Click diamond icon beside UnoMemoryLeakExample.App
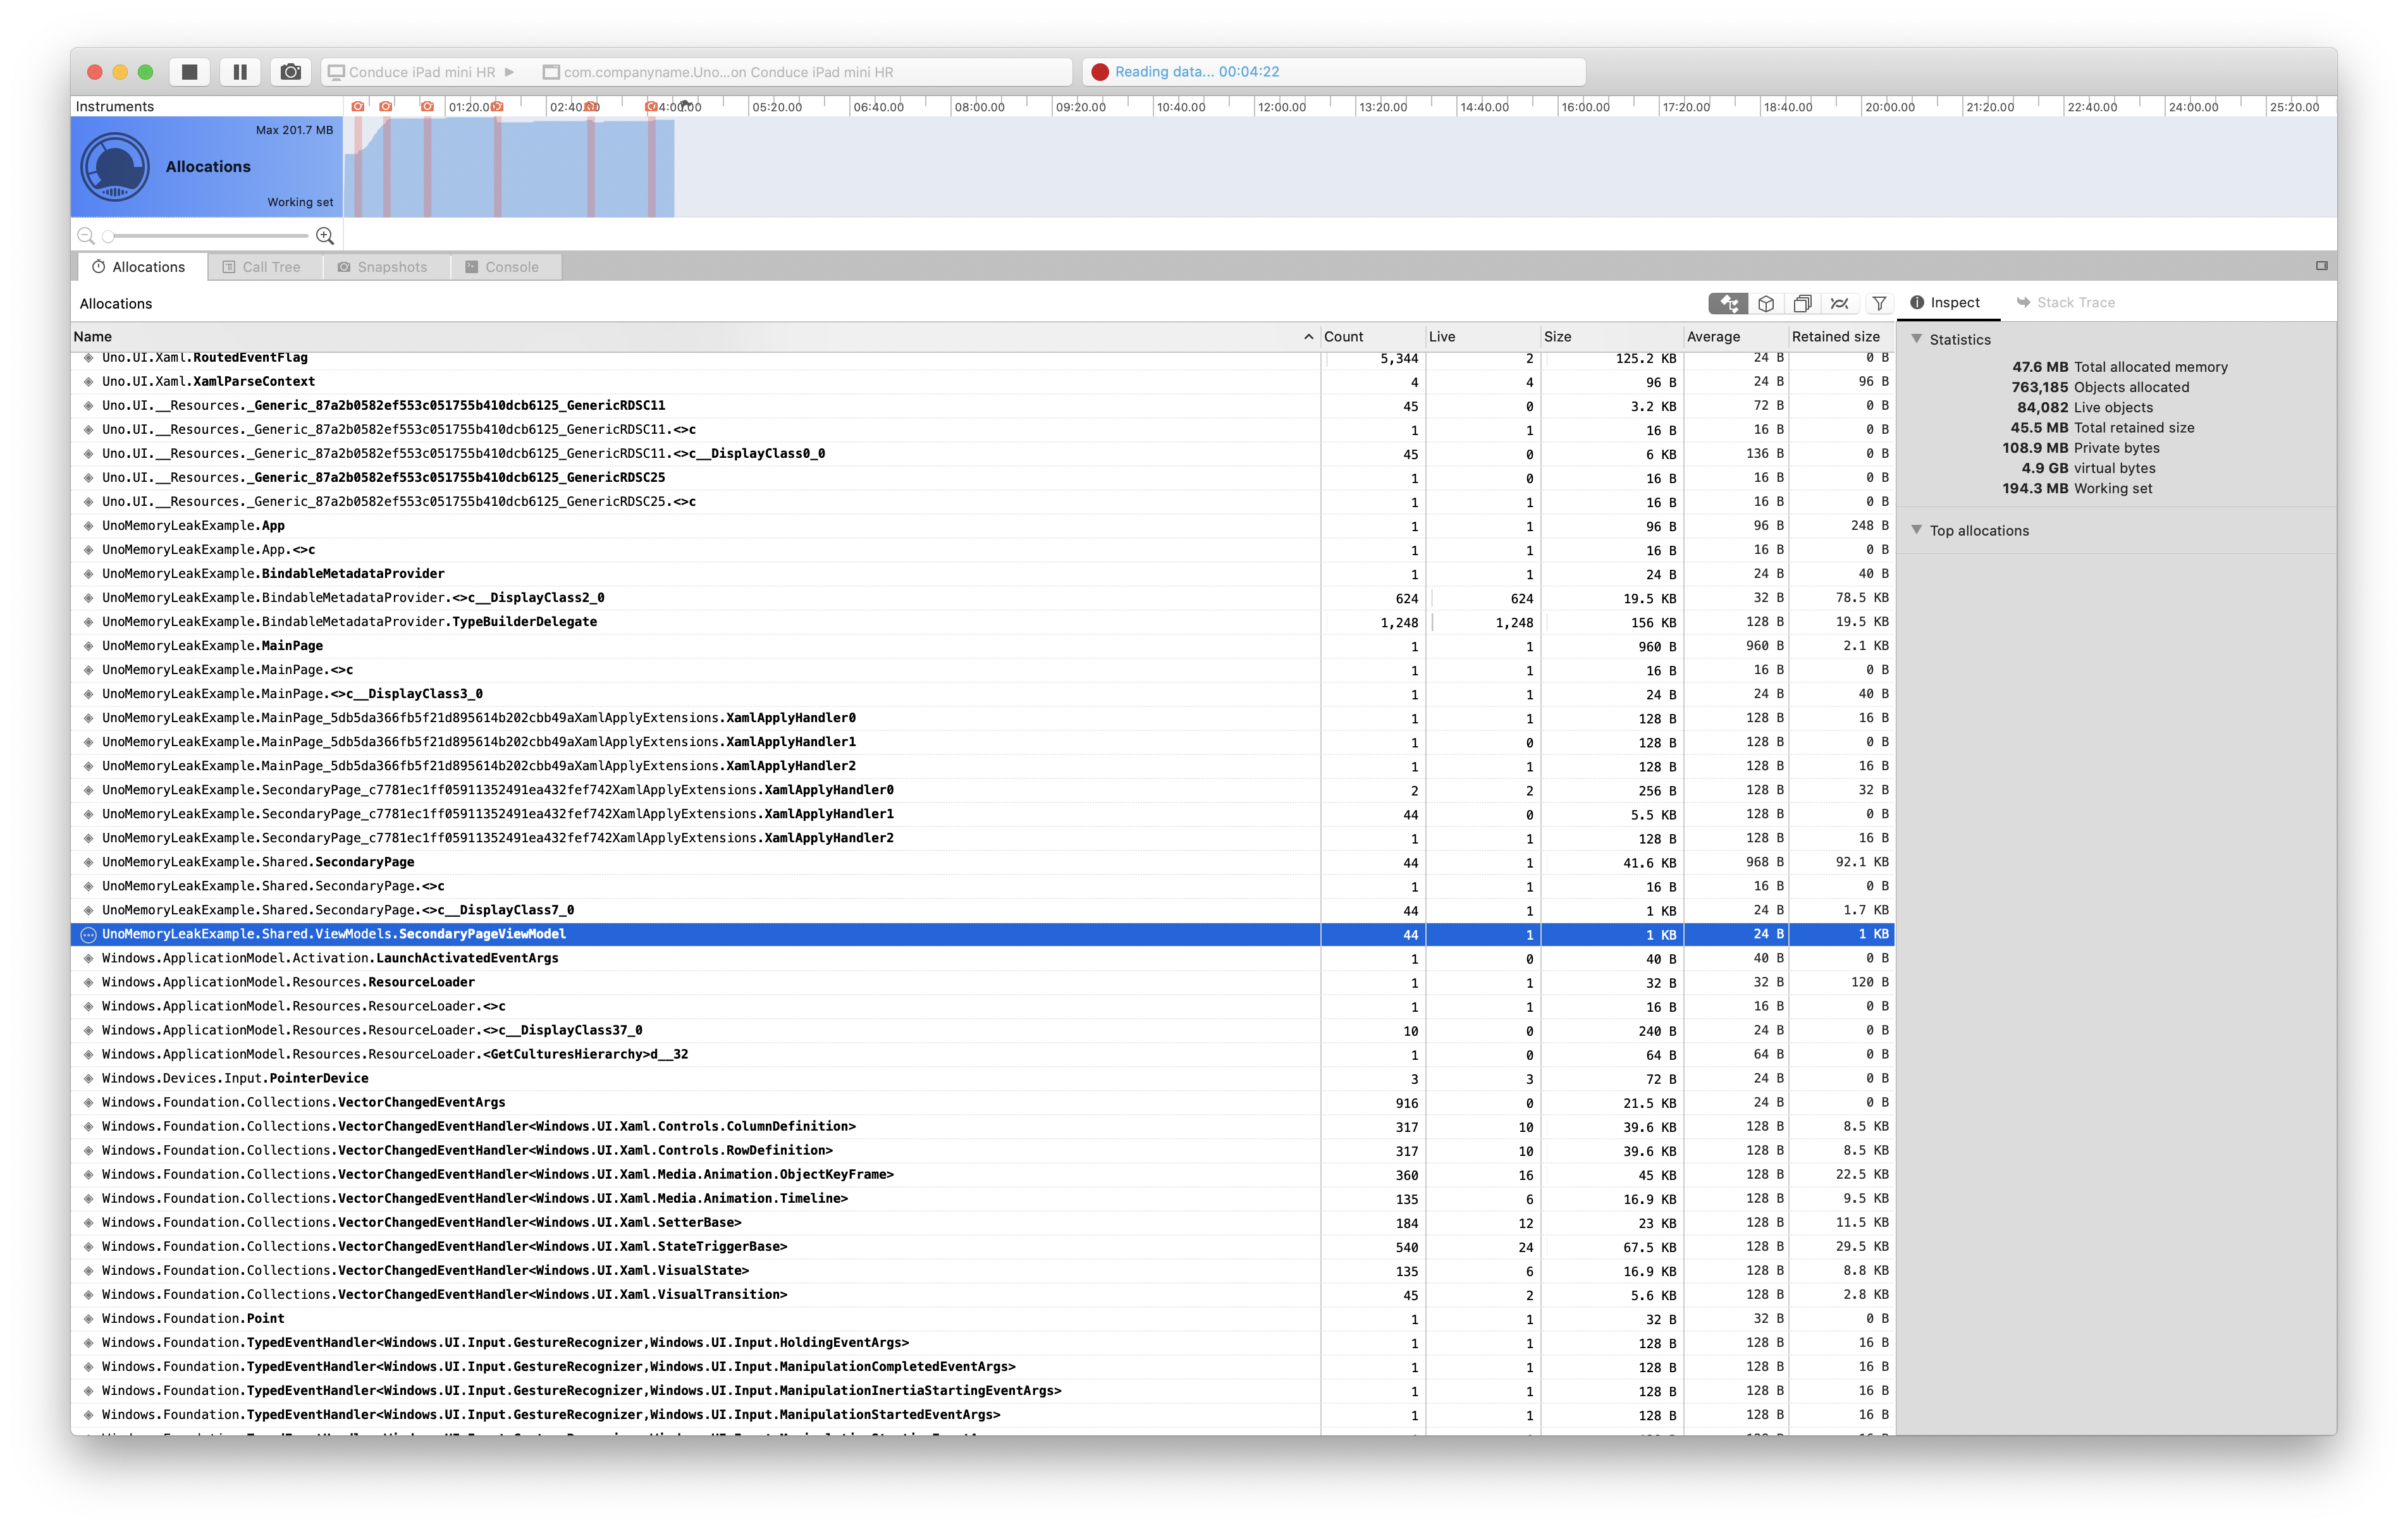The width and height of the screenshot is (2408, 1529). (88, 526)
